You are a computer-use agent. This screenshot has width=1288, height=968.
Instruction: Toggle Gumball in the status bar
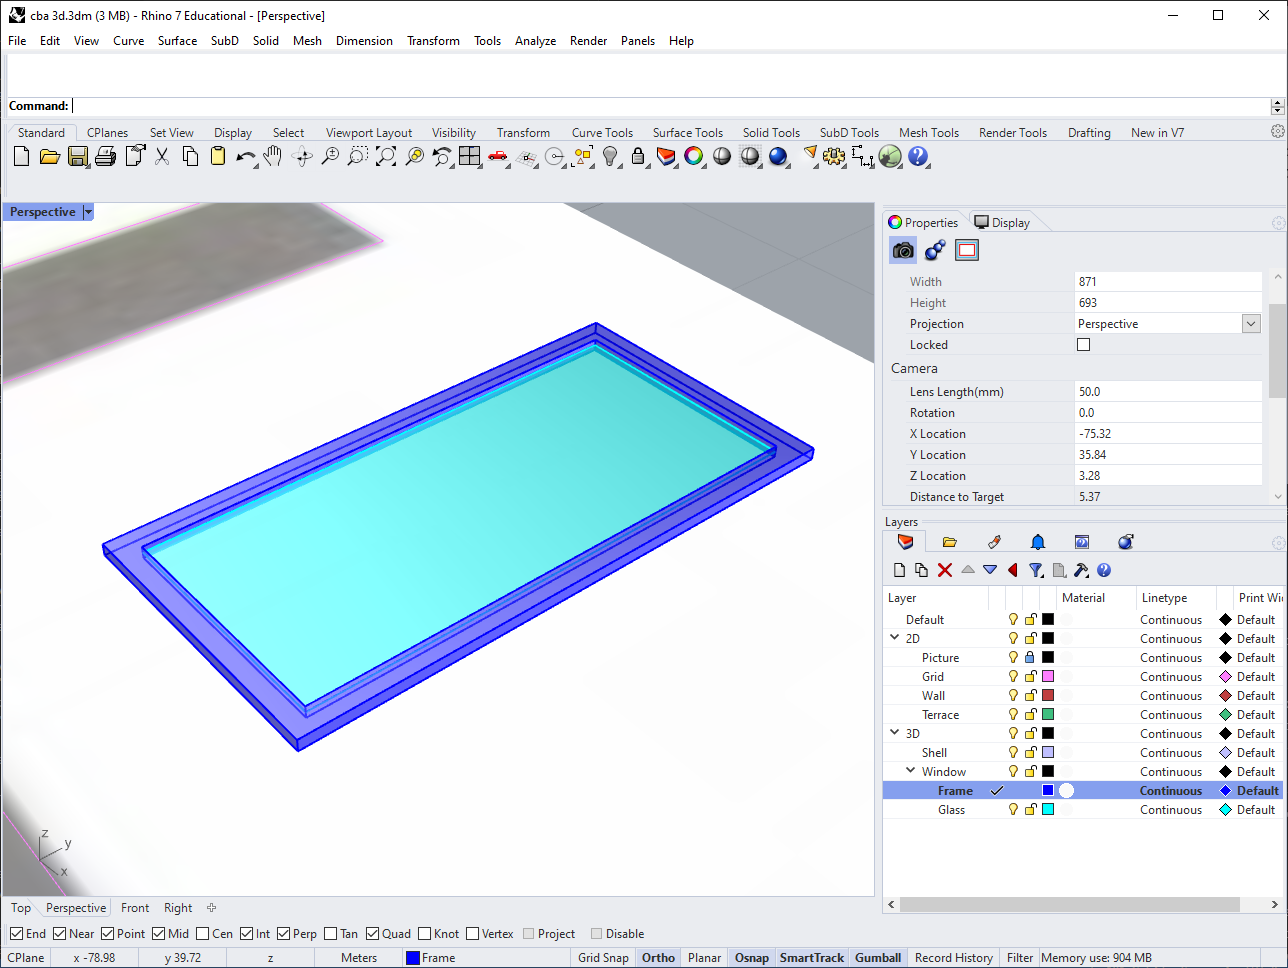(x=878, y=958)
